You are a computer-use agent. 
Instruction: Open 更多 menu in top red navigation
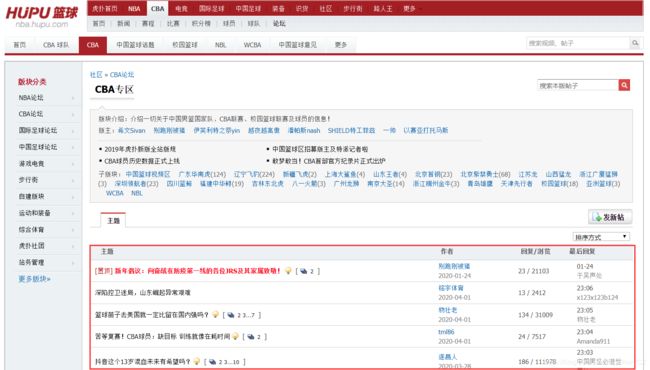(x=409, y=9)
